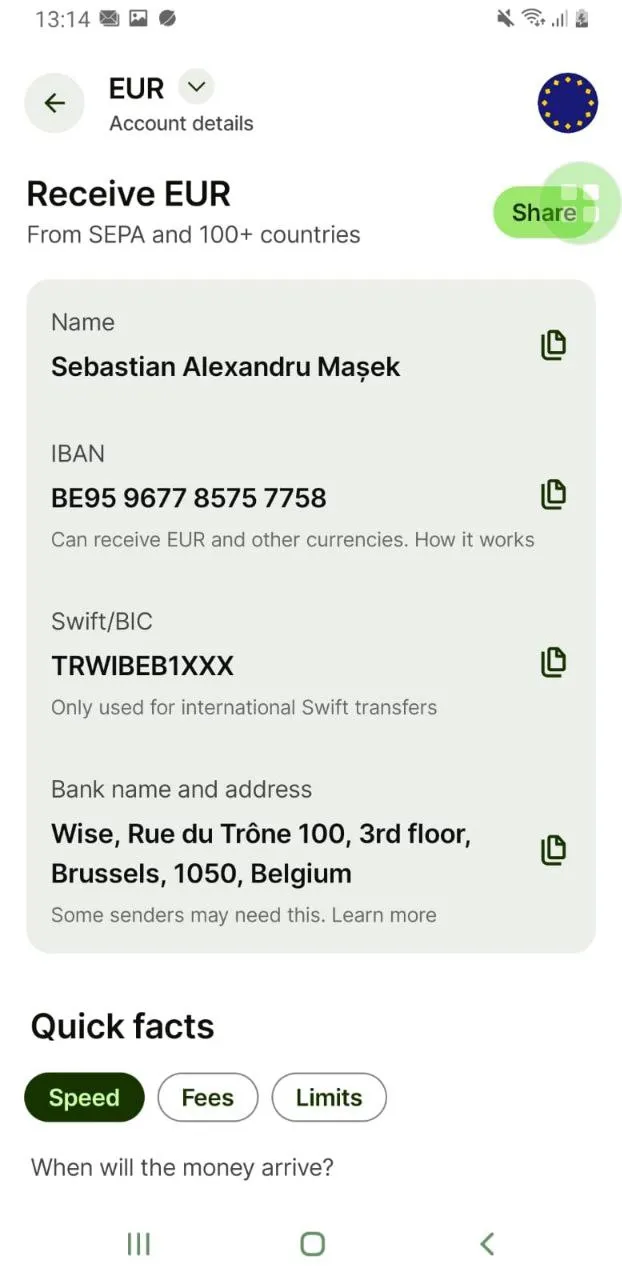Open Android recent apps view

click(138, 1243)
